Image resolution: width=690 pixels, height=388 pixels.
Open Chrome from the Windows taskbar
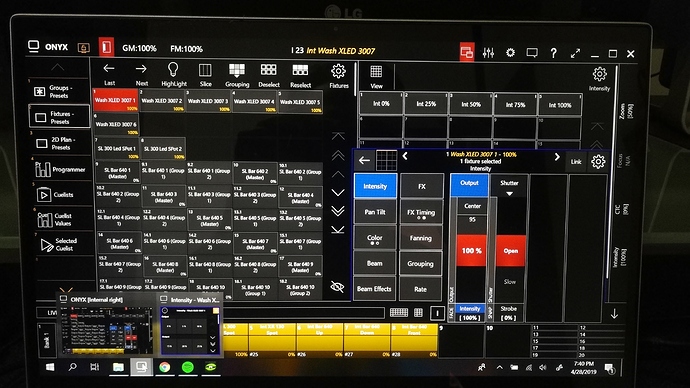pos(165,367)
